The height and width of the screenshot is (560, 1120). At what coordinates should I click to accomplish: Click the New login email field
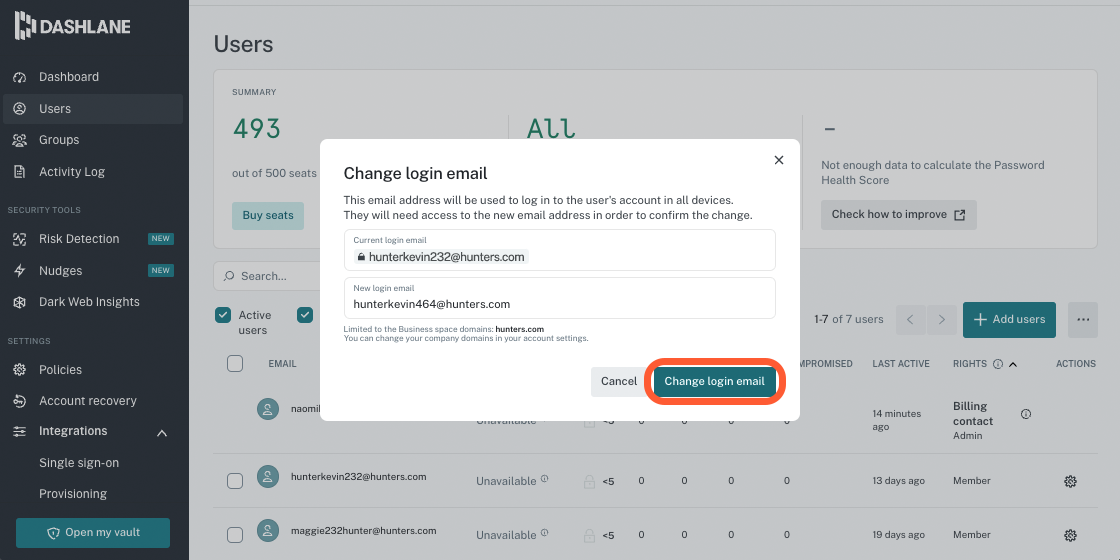(559, 298)
